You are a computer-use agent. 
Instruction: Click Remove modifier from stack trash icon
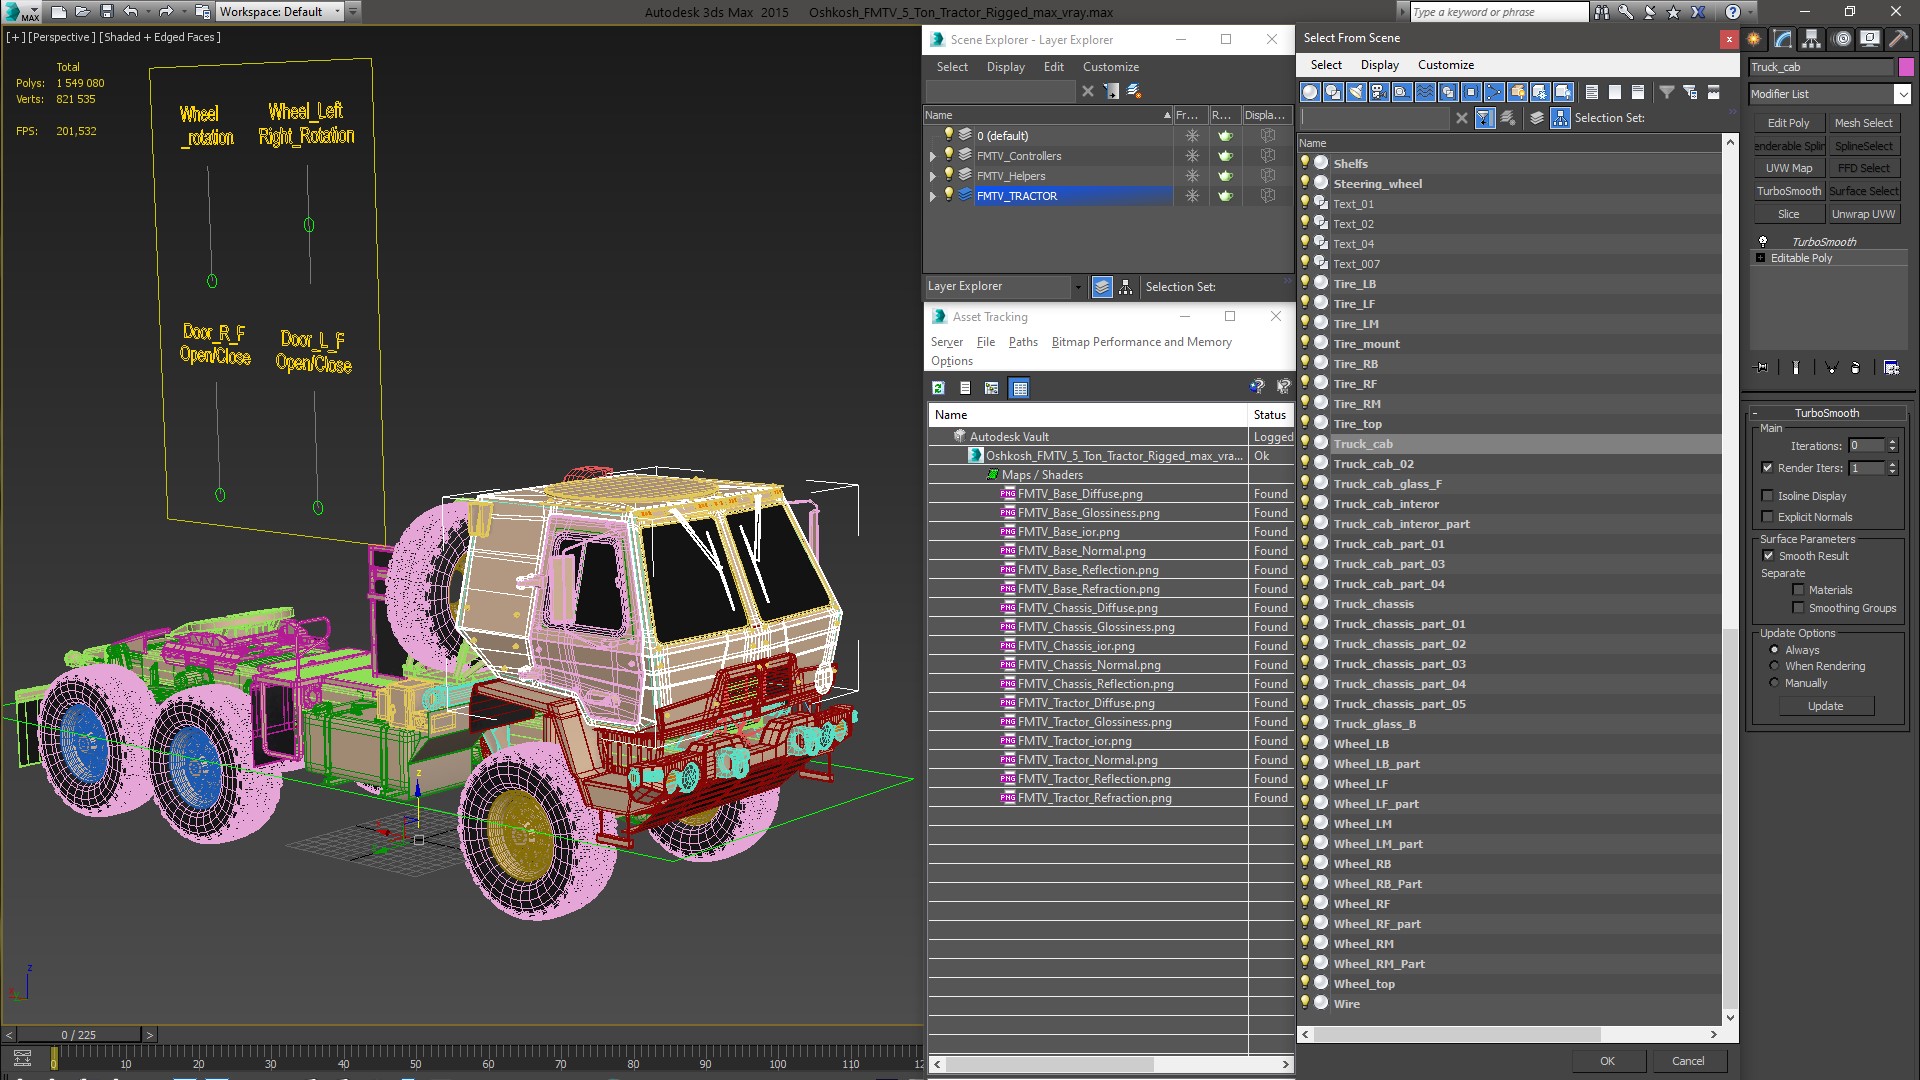click(1856, 368)
